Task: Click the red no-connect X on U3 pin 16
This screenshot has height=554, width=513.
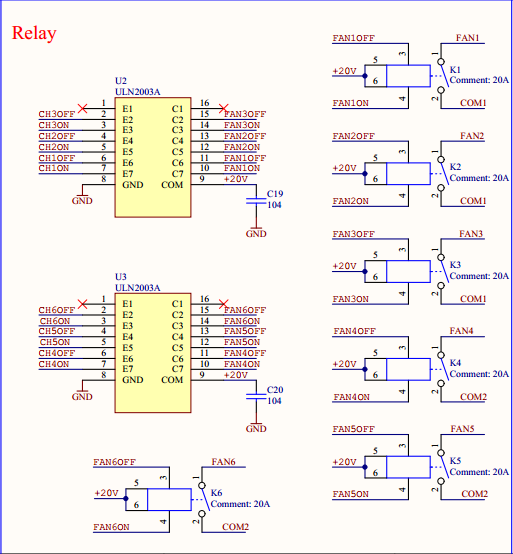Action: point(224,304)
